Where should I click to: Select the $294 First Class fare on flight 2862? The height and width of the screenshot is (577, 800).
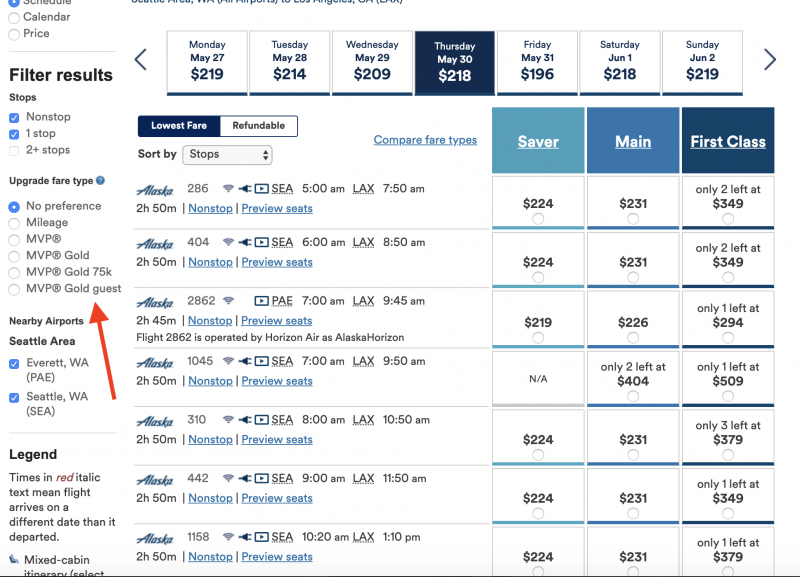(728, 337)
